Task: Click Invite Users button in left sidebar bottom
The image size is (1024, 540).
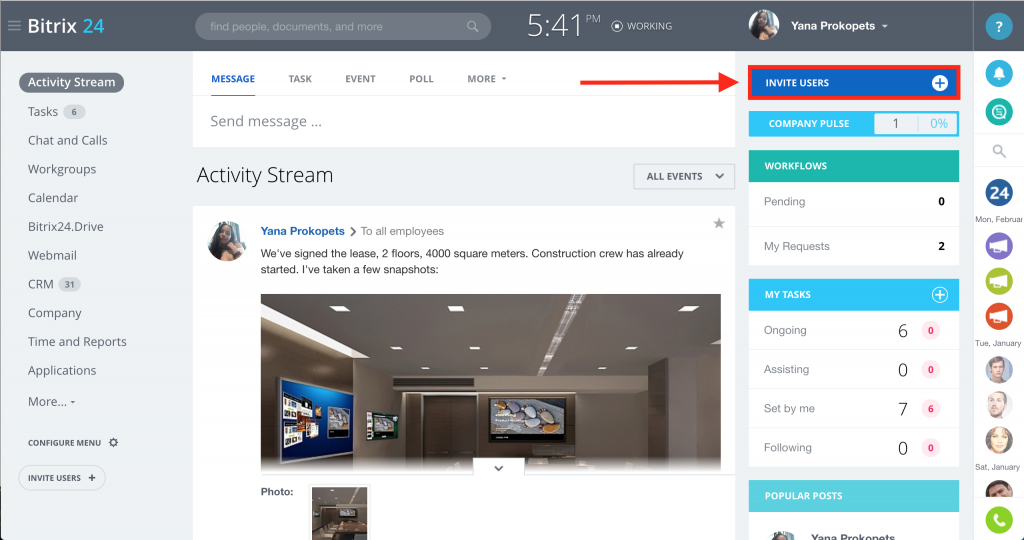Action: (x=61, y=478)
